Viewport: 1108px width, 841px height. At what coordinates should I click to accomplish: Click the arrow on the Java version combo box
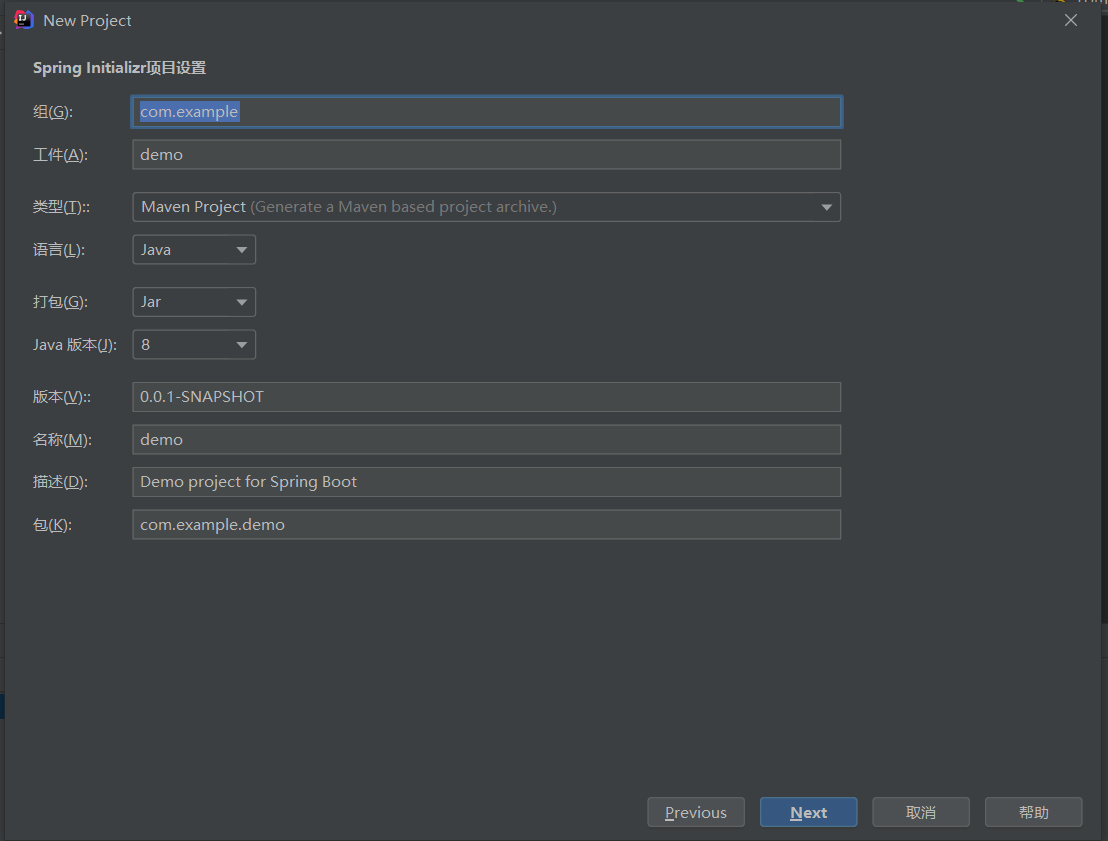pos(242,345)
